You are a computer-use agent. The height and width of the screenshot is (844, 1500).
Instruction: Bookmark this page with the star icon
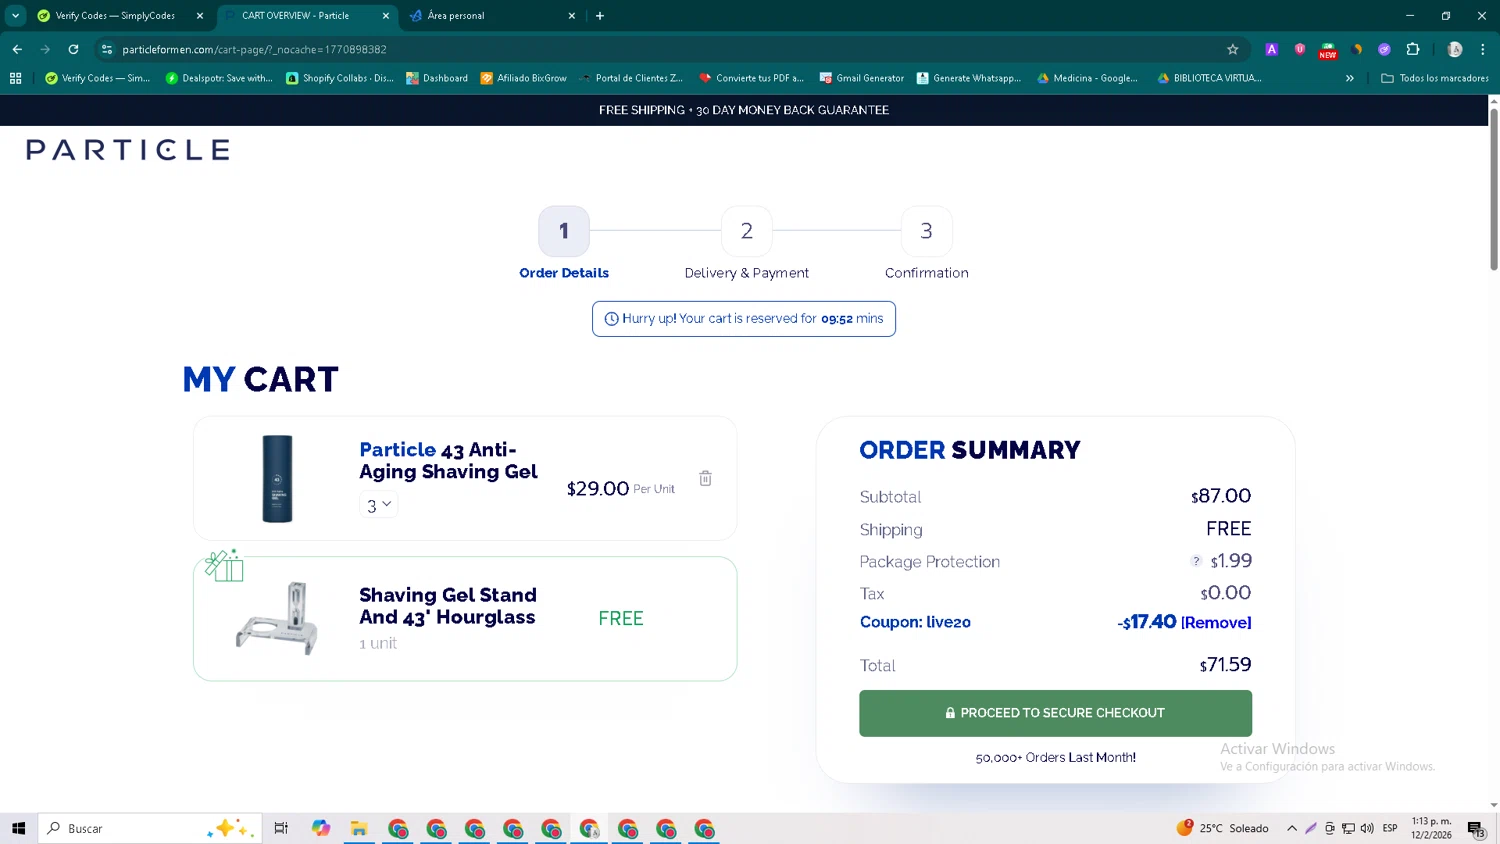point(1233,49)
